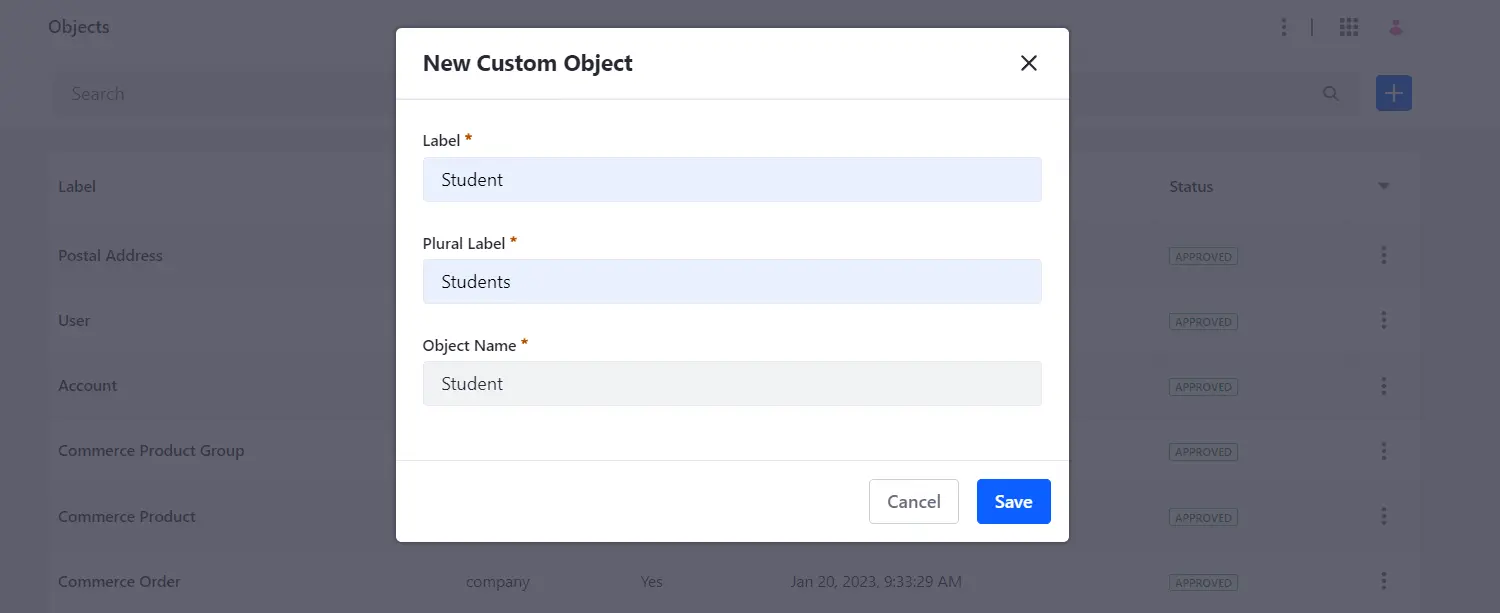Open actions menu for Commerce Product row
Screen dimensions: 1500x613
(x=1384, y=516)
